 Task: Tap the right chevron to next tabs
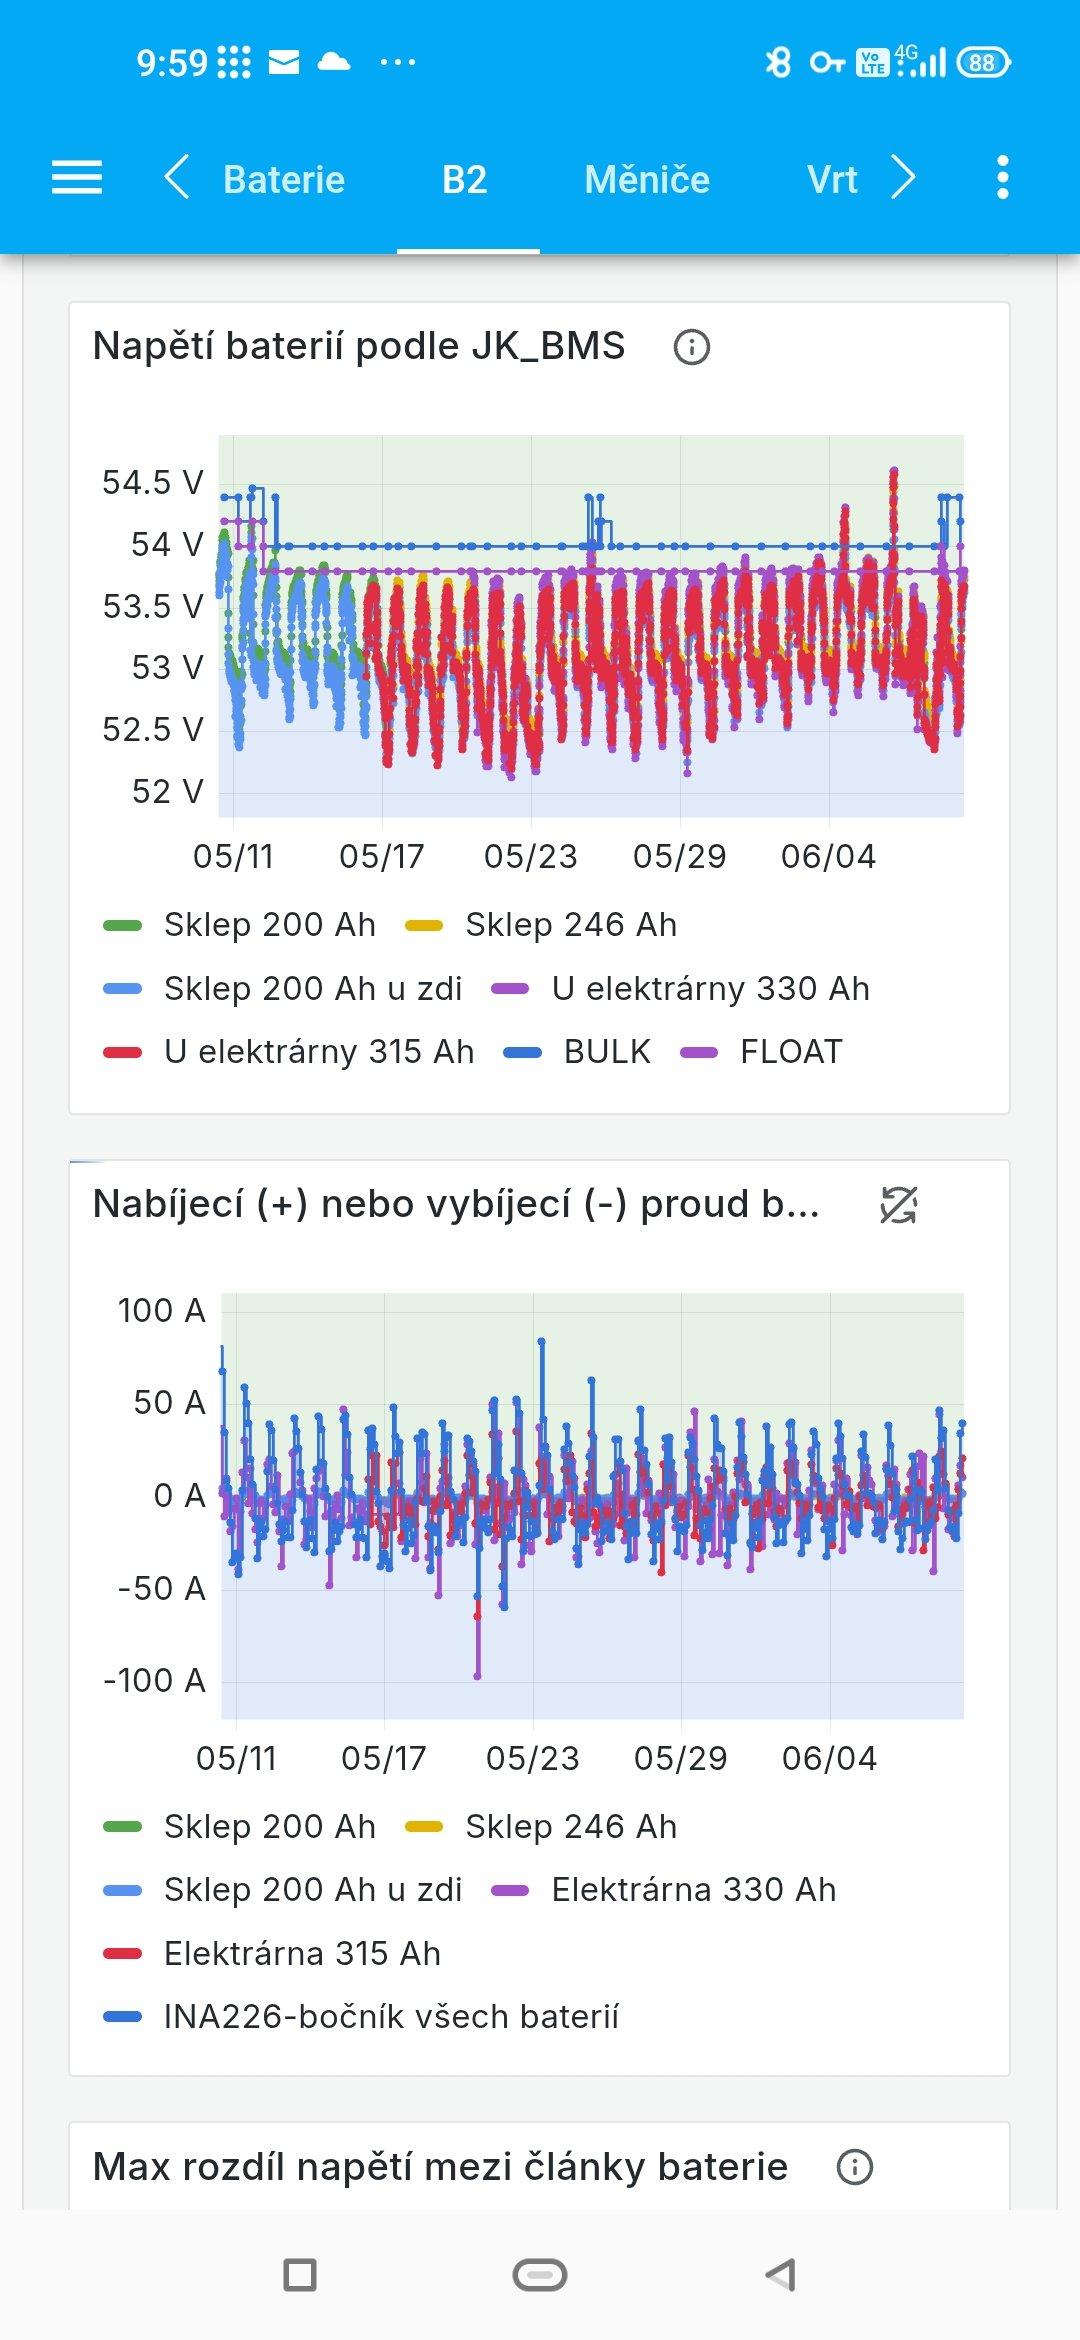903,178
